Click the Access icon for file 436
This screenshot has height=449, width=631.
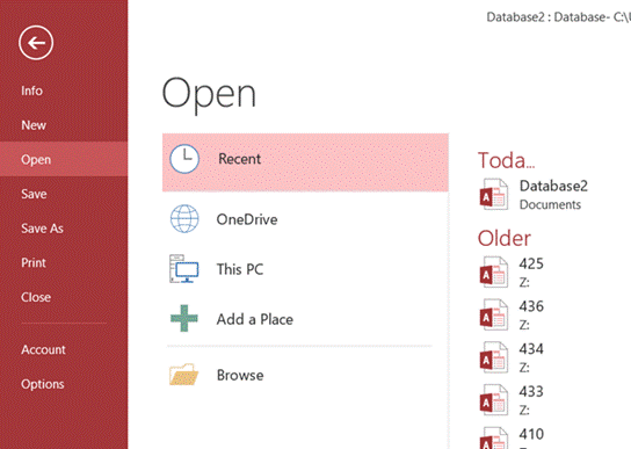[x=494, y=315]
